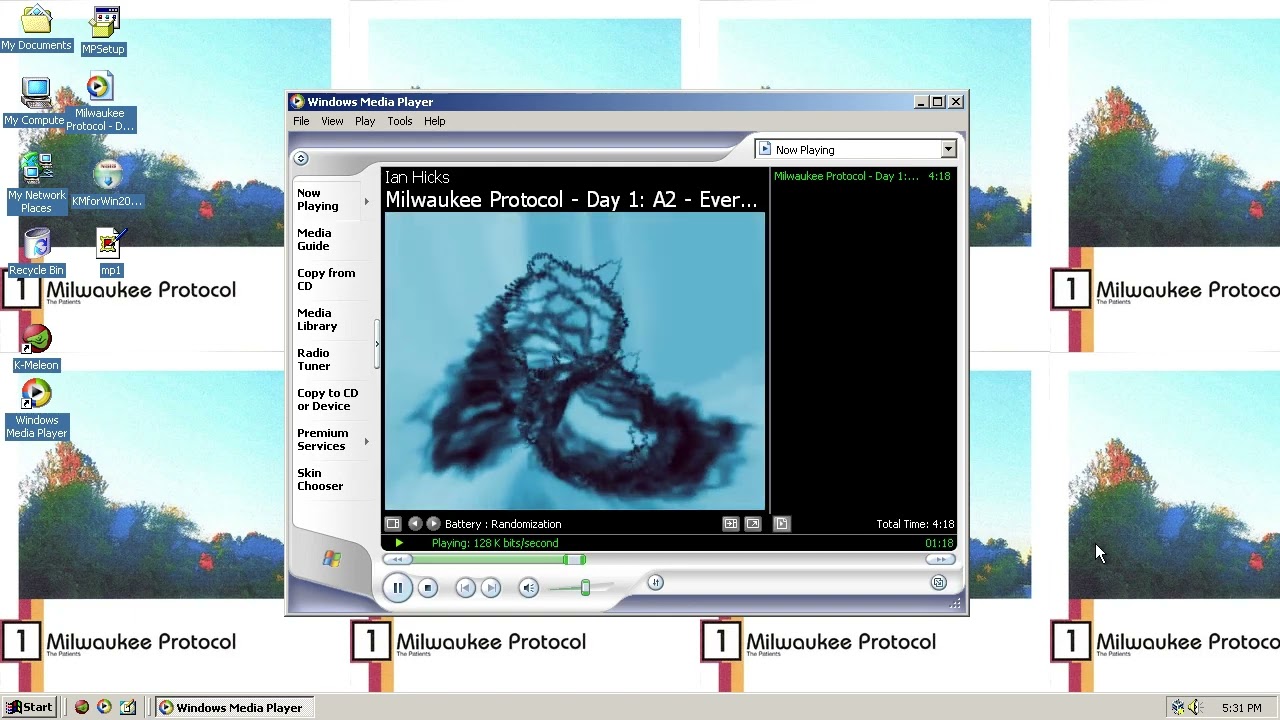Launch Media Player from quick launch bar
Viewport: 1280px width, 720px height.
(104, 707)
